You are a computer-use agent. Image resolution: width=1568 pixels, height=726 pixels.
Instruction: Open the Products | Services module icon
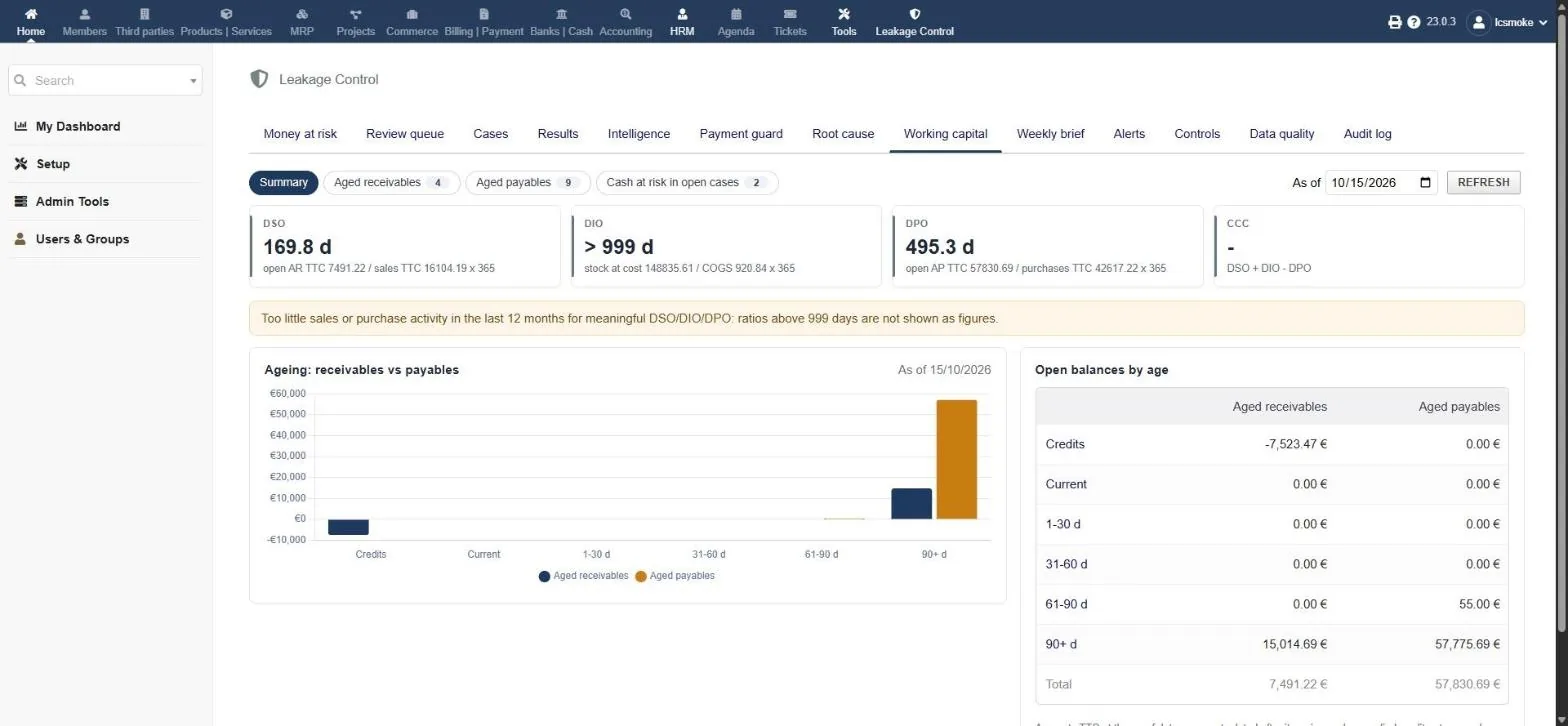[226, 14]
